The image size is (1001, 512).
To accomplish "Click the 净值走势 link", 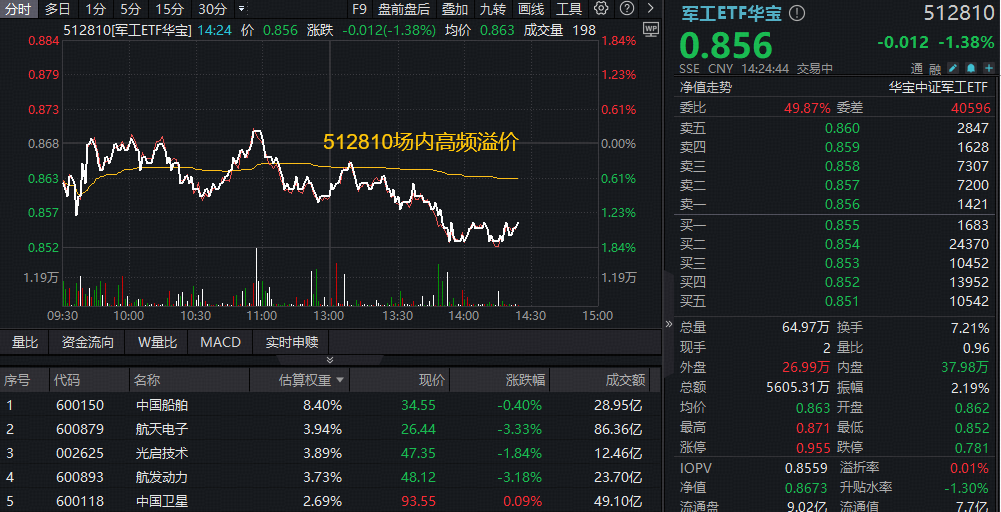I will (x=706, y=87).
